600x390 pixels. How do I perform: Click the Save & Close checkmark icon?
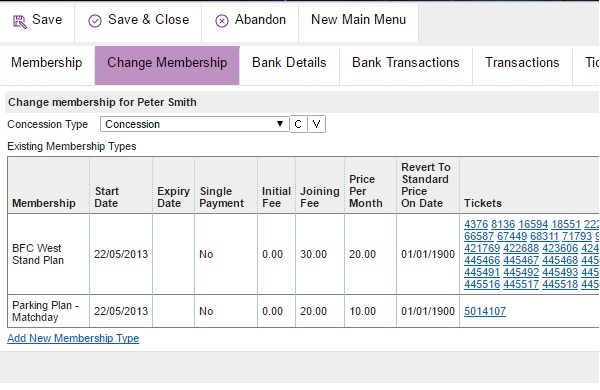pos(95,21)
